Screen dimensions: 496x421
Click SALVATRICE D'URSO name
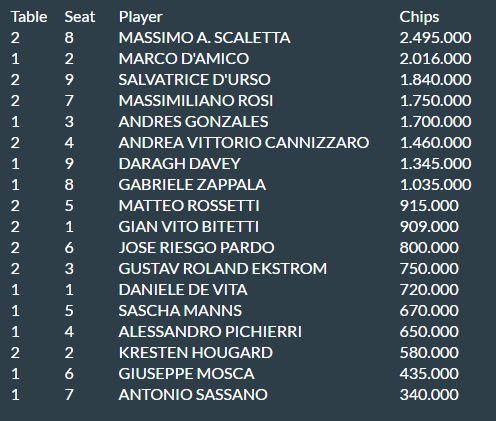click(x=195, y=80)
